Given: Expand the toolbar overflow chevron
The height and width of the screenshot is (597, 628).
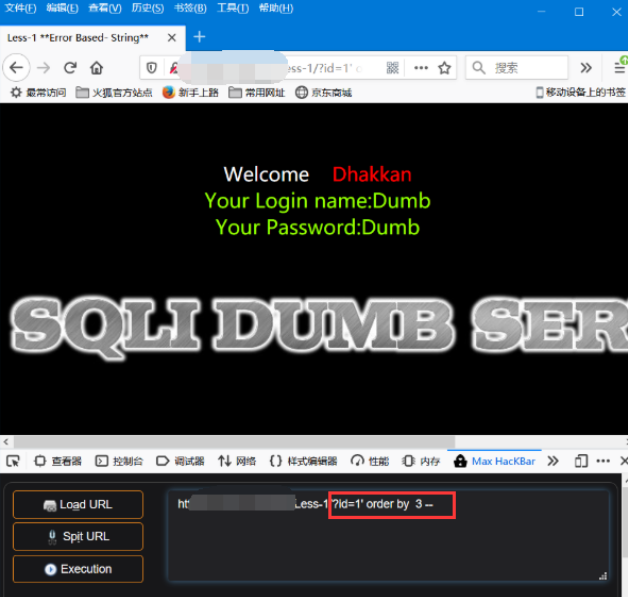Looking at the screenshot, I should coord(586,68).
